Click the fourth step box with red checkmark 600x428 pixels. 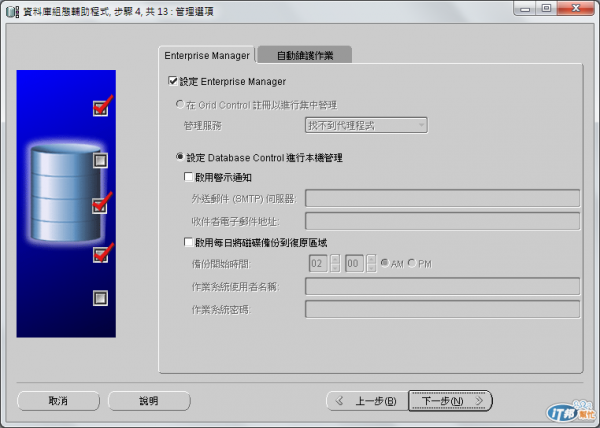[101, 255]
